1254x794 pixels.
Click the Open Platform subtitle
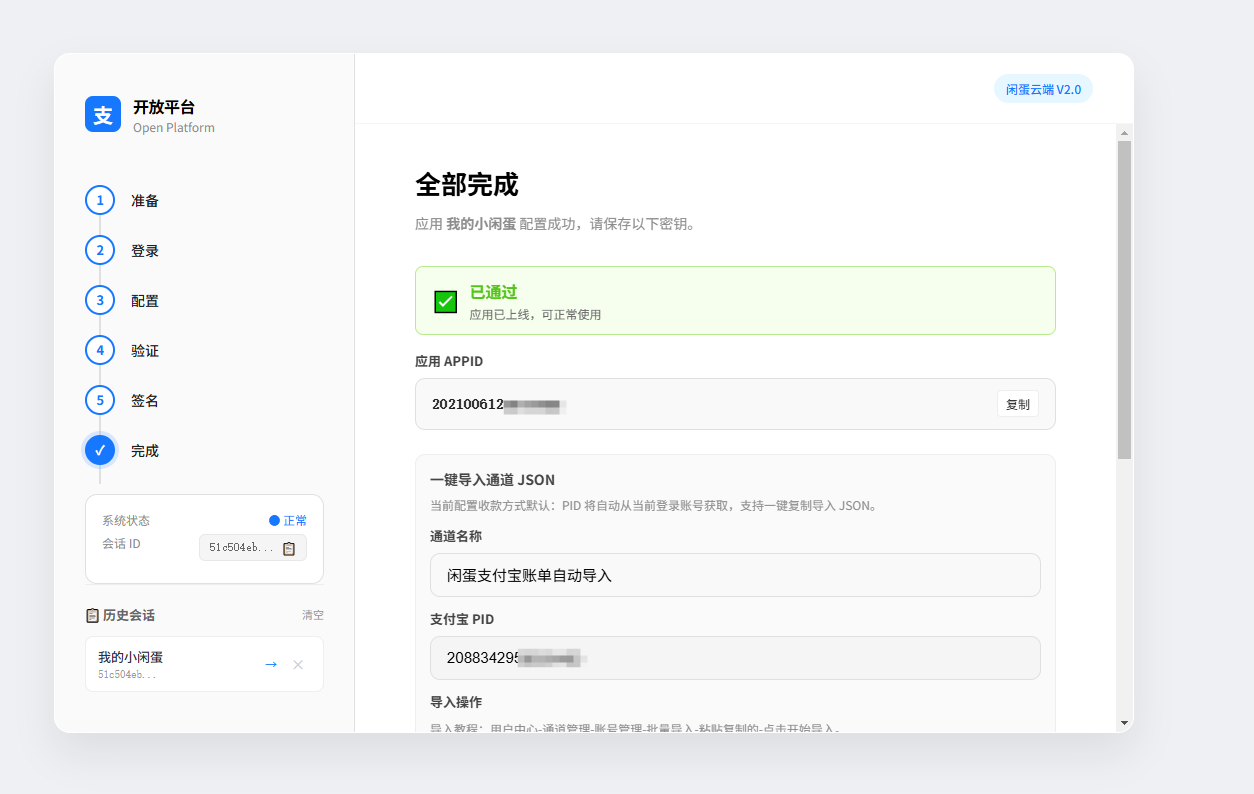coord(174,128)
